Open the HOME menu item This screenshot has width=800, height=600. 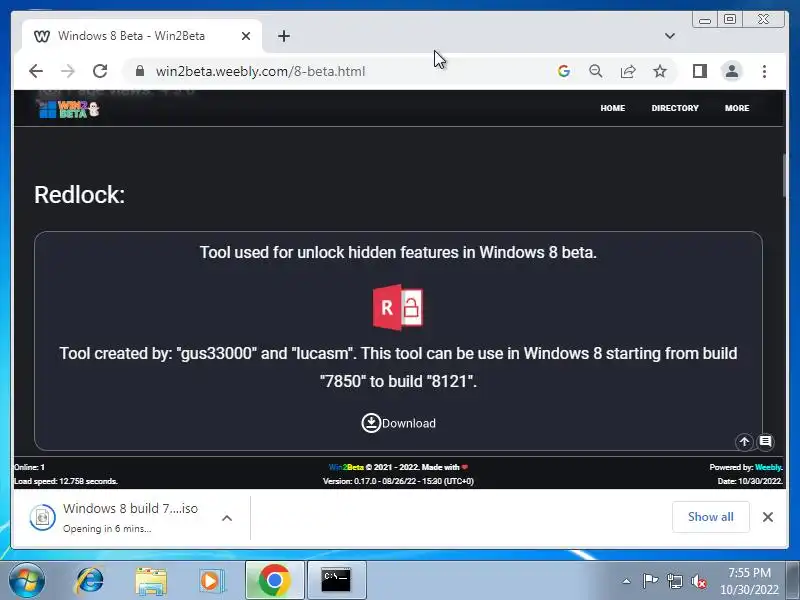click(x=612, y=108)
